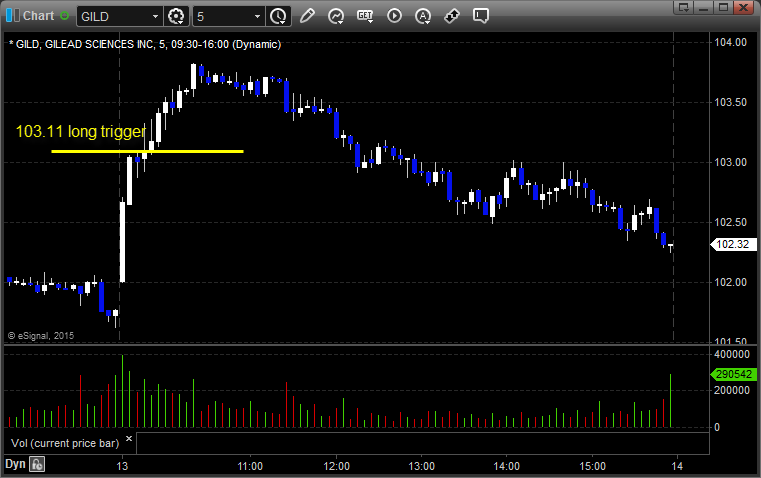Select the yellow trigger line
Screen dimensions: 761x478
[147, 151]
